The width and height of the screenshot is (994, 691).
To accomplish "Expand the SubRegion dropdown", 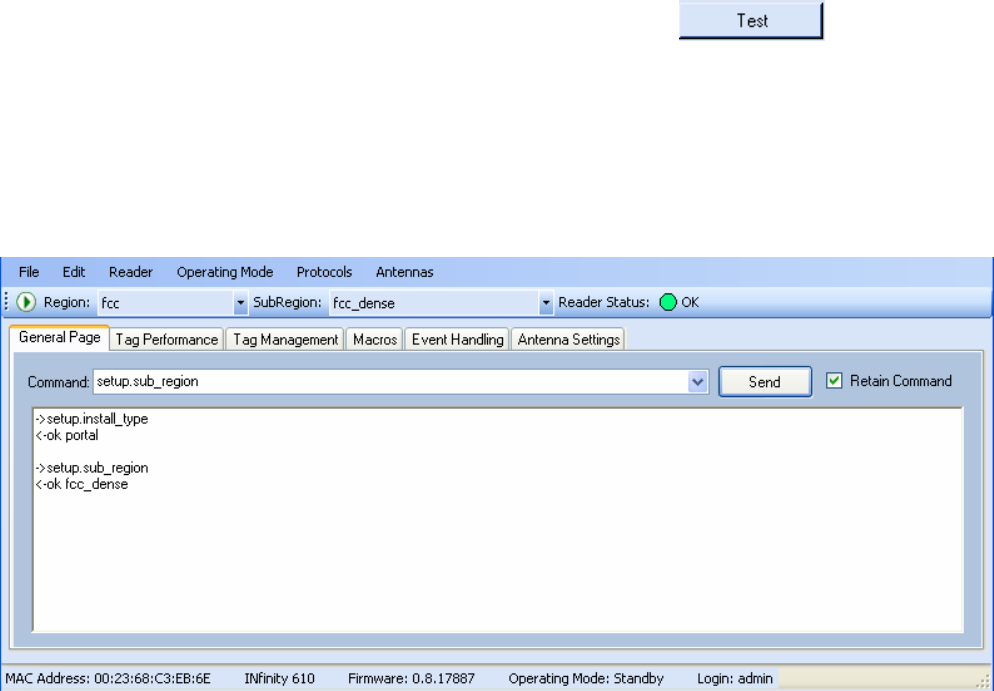I will click(x=546, y=303).
